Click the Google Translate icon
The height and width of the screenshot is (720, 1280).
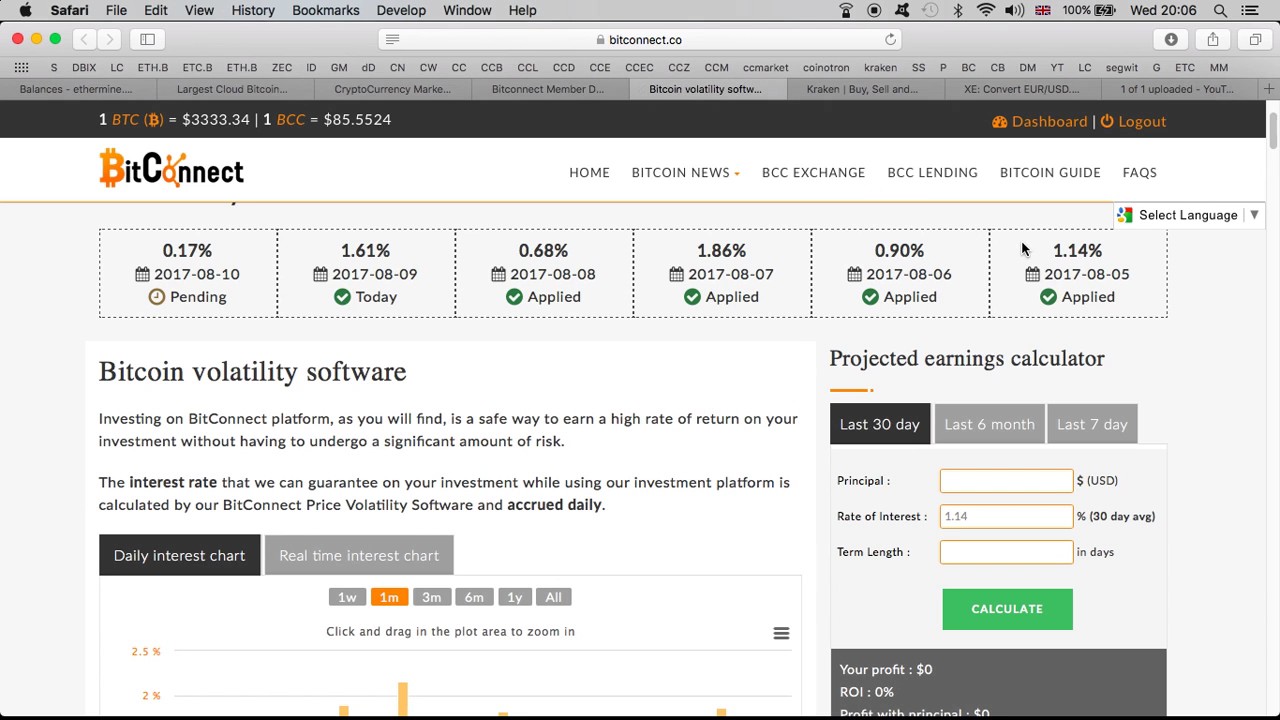(x=1125, y=215)
